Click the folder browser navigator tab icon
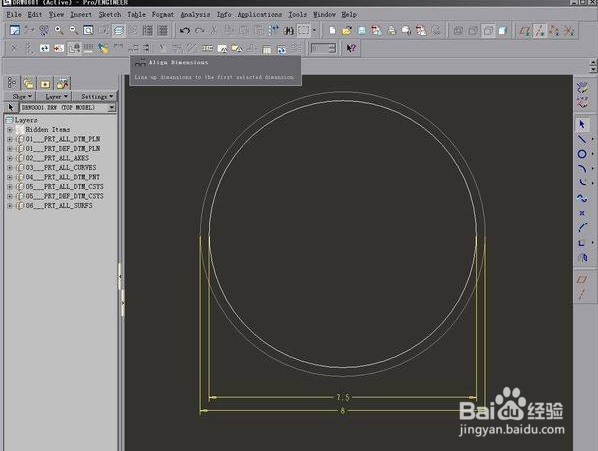The width and height of the screenshot is (598, 451). coord(29,83)
